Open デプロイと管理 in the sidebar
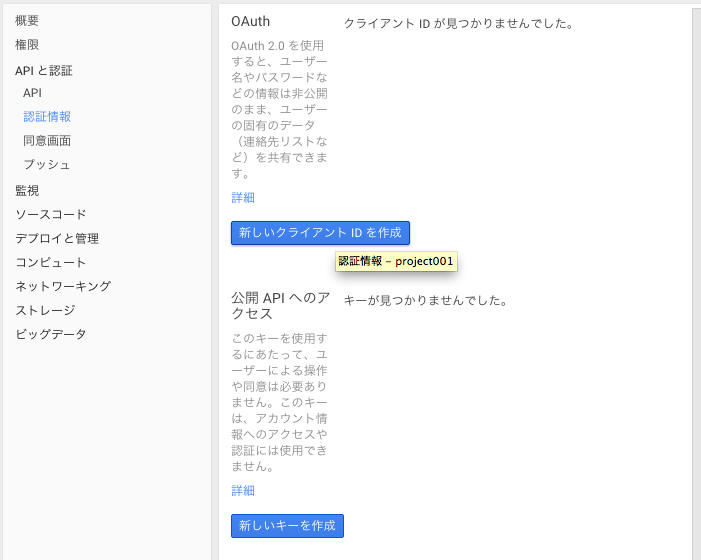The image size is (701, 560). [57, 238]
